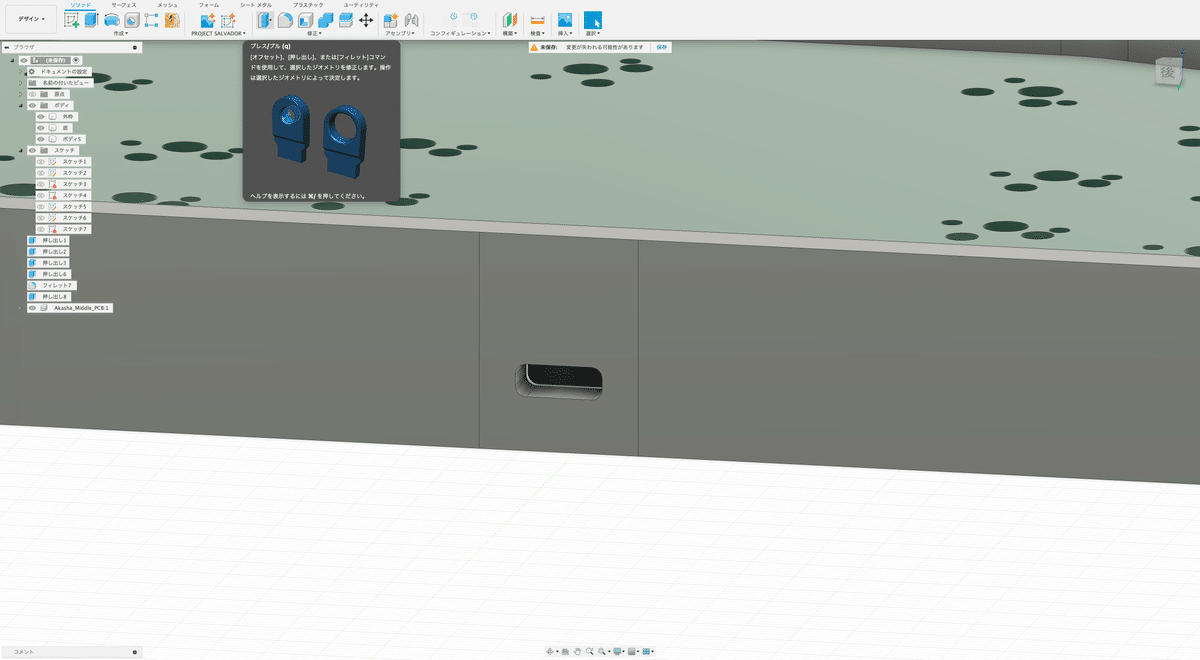Image resolution: width=1200 pixels, height=660 pixels.
Task: Select the Press Pull tool in toolbar
Action: coord(265,19)
